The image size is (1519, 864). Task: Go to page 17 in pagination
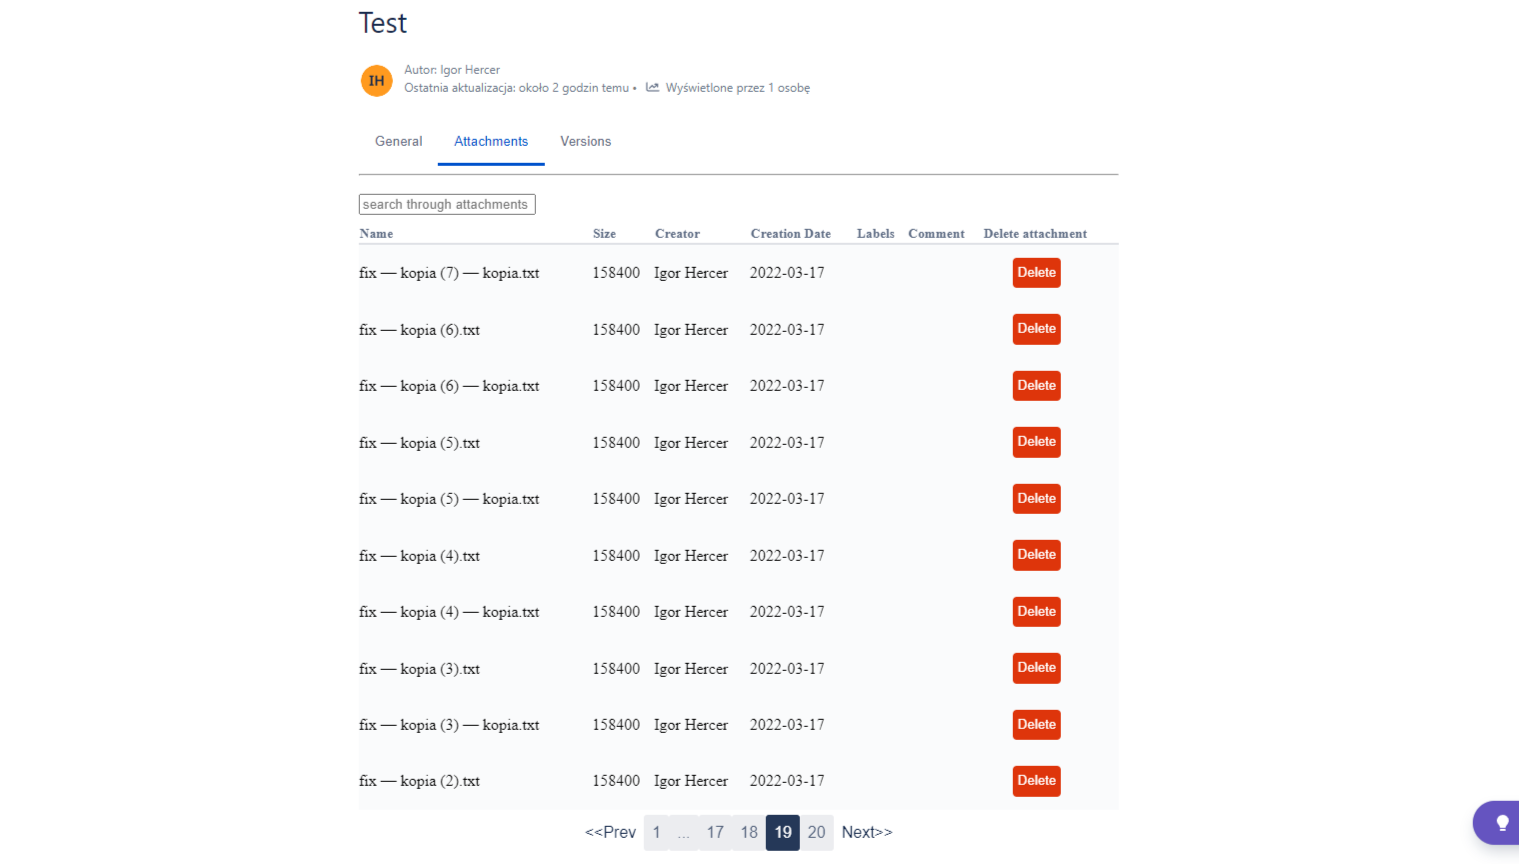pyautogui.click(x=715, y=832)
